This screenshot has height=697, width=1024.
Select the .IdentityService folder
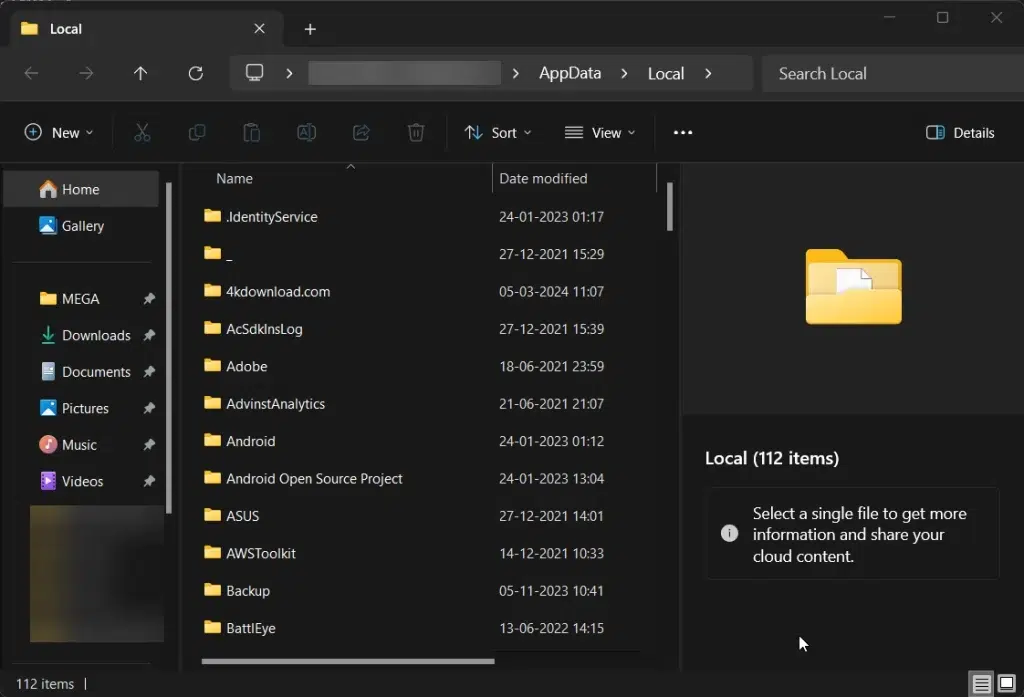click(x=260, y=216)
